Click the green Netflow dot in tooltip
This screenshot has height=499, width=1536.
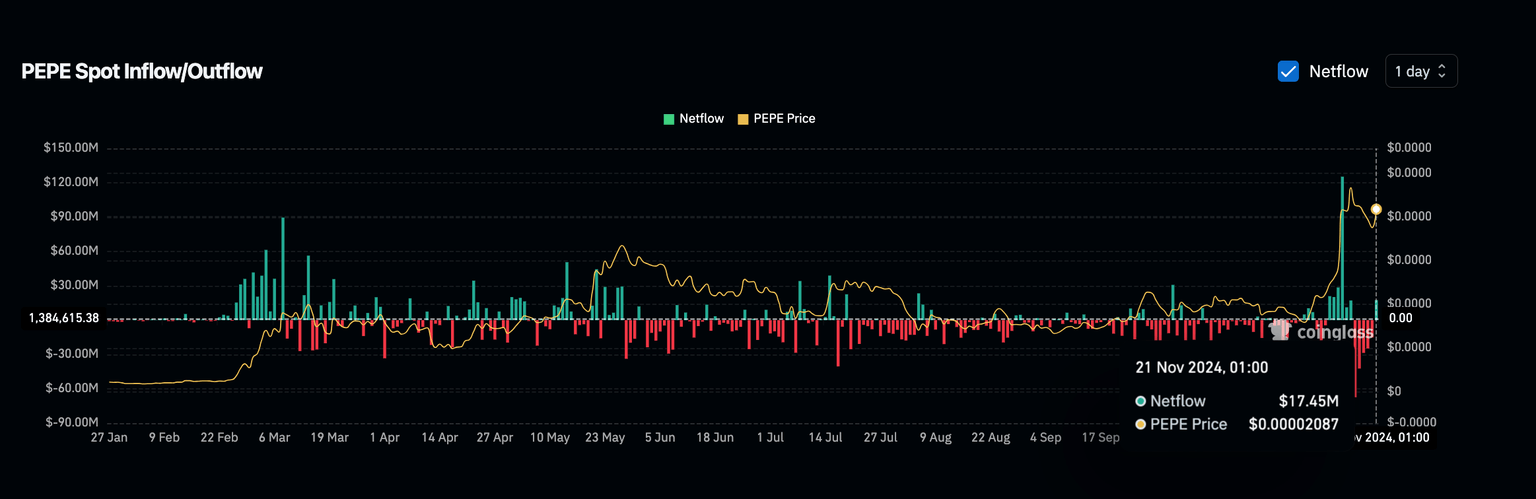tap(1141, 401)
